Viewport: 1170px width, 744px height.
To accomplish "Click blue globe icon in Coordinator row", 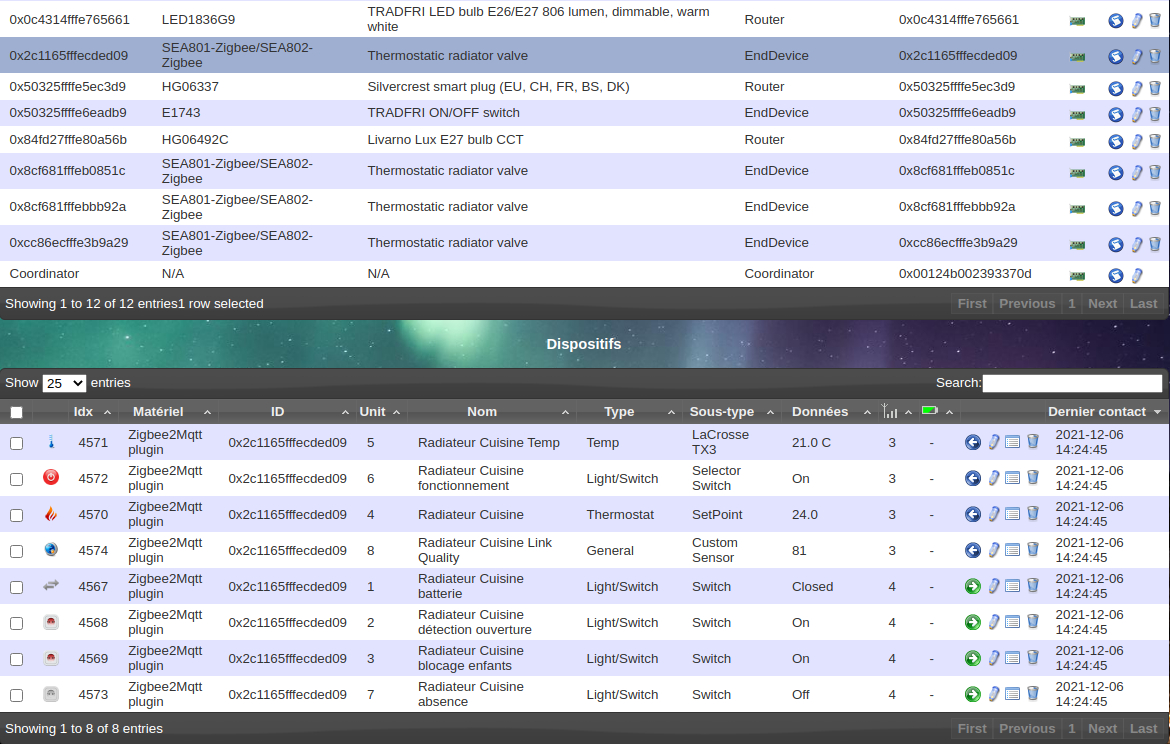I will [x=1115, y=275].
